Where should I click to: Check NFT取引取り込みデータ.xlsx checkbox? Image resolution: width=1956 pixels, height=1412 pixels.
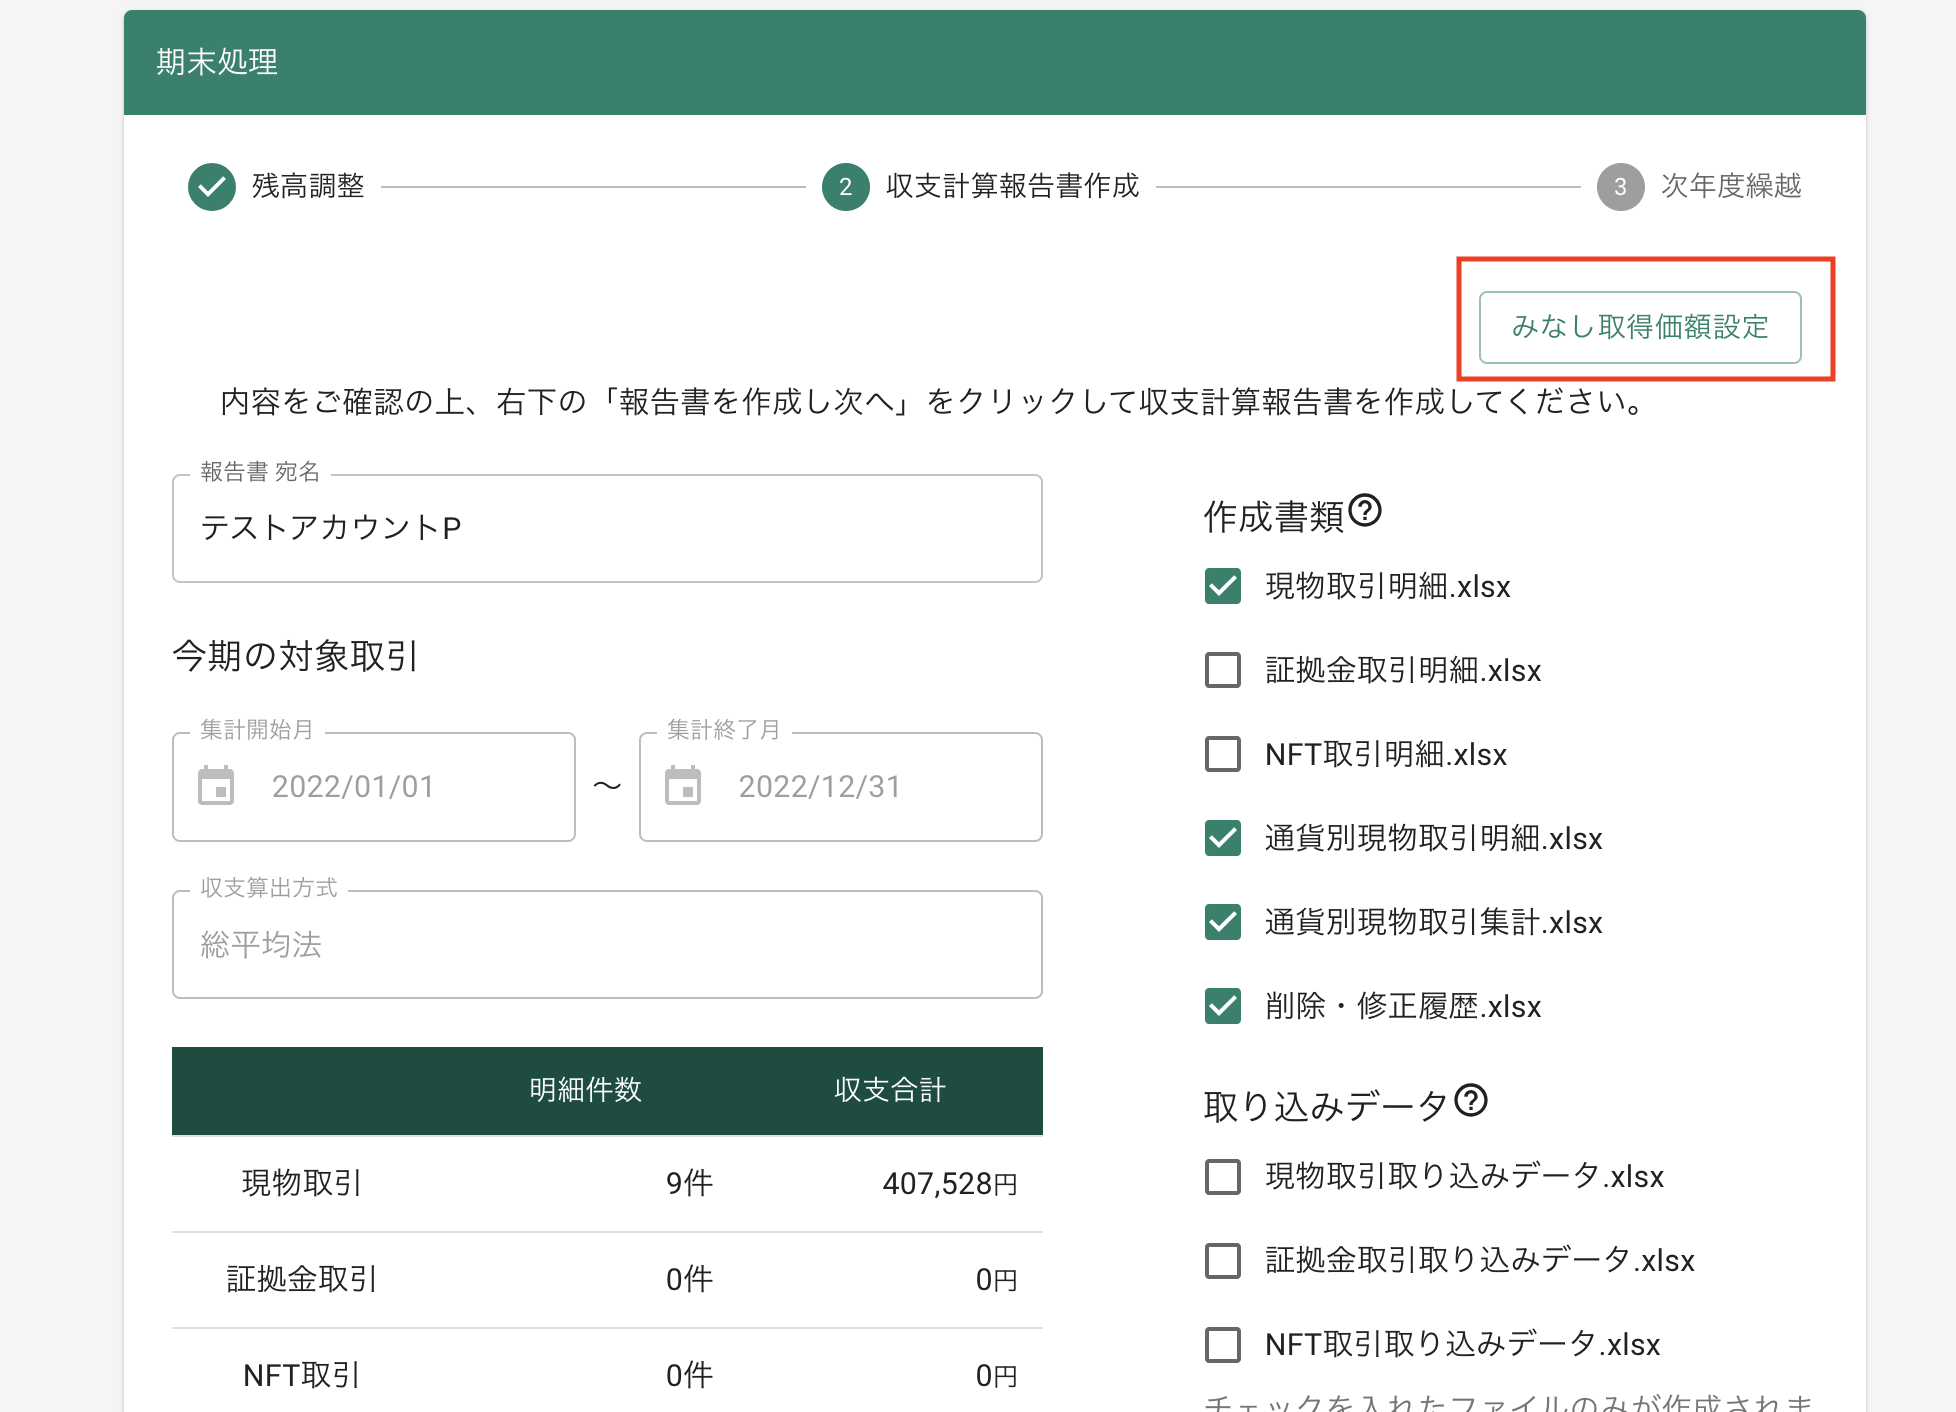1223,1345
